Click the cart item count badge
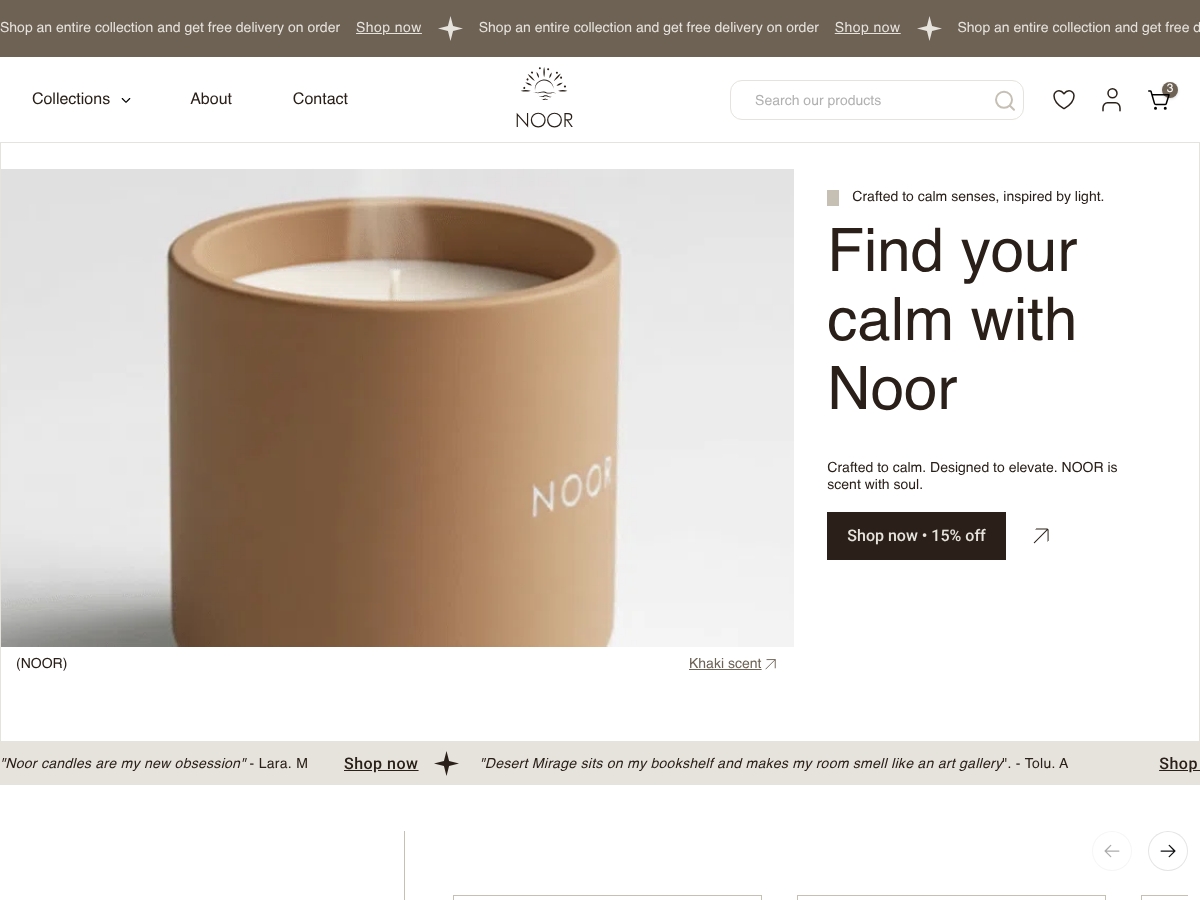The image size is (1200, 900). click(1170, 89)
